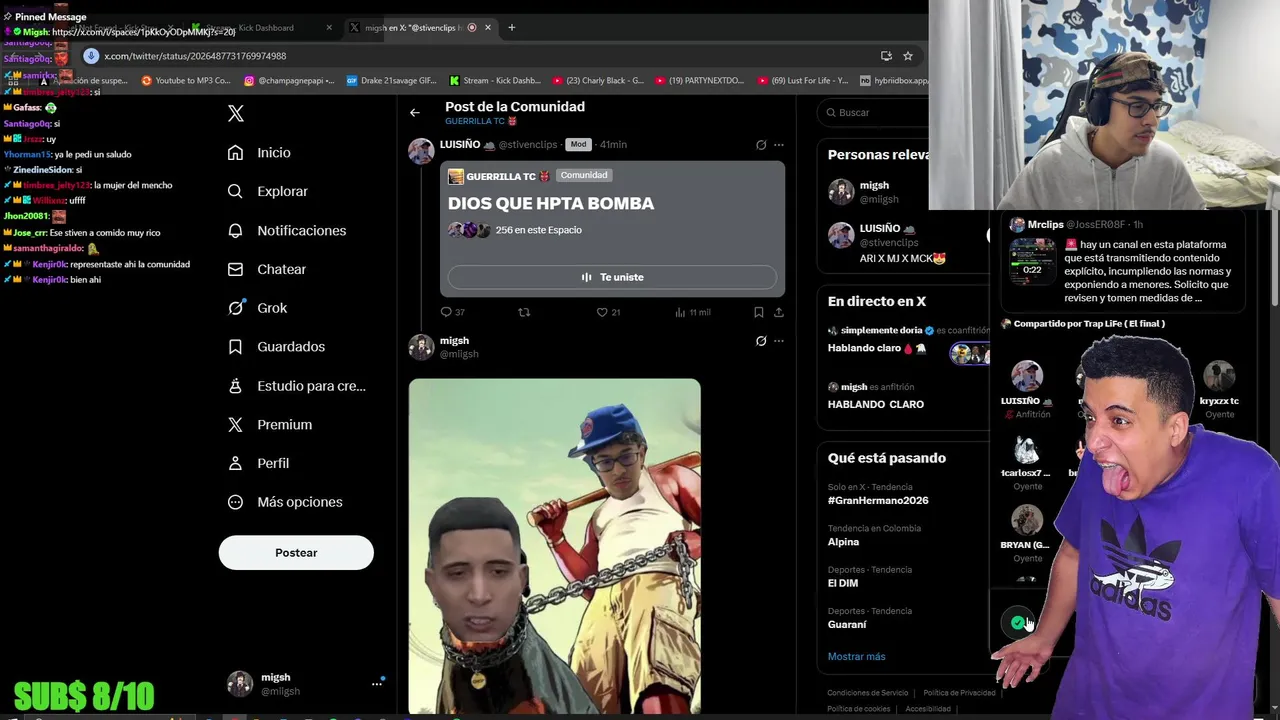This screenshot has height=720, width=1280.
Task: Open Mrclips shared post in Space panel
Action: (1122, 262)
